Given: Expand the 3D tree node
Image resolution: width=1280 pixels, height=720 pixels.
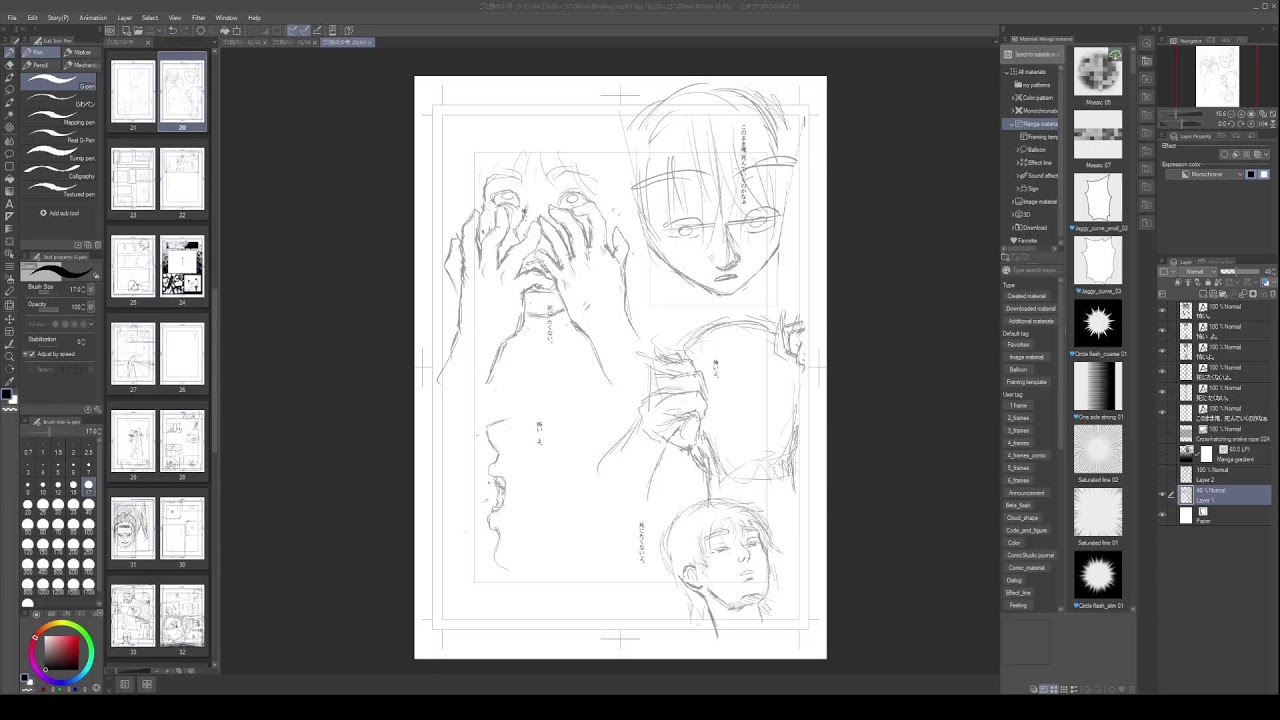Looking at the screenshot, I should click(x=1013, y=215).
